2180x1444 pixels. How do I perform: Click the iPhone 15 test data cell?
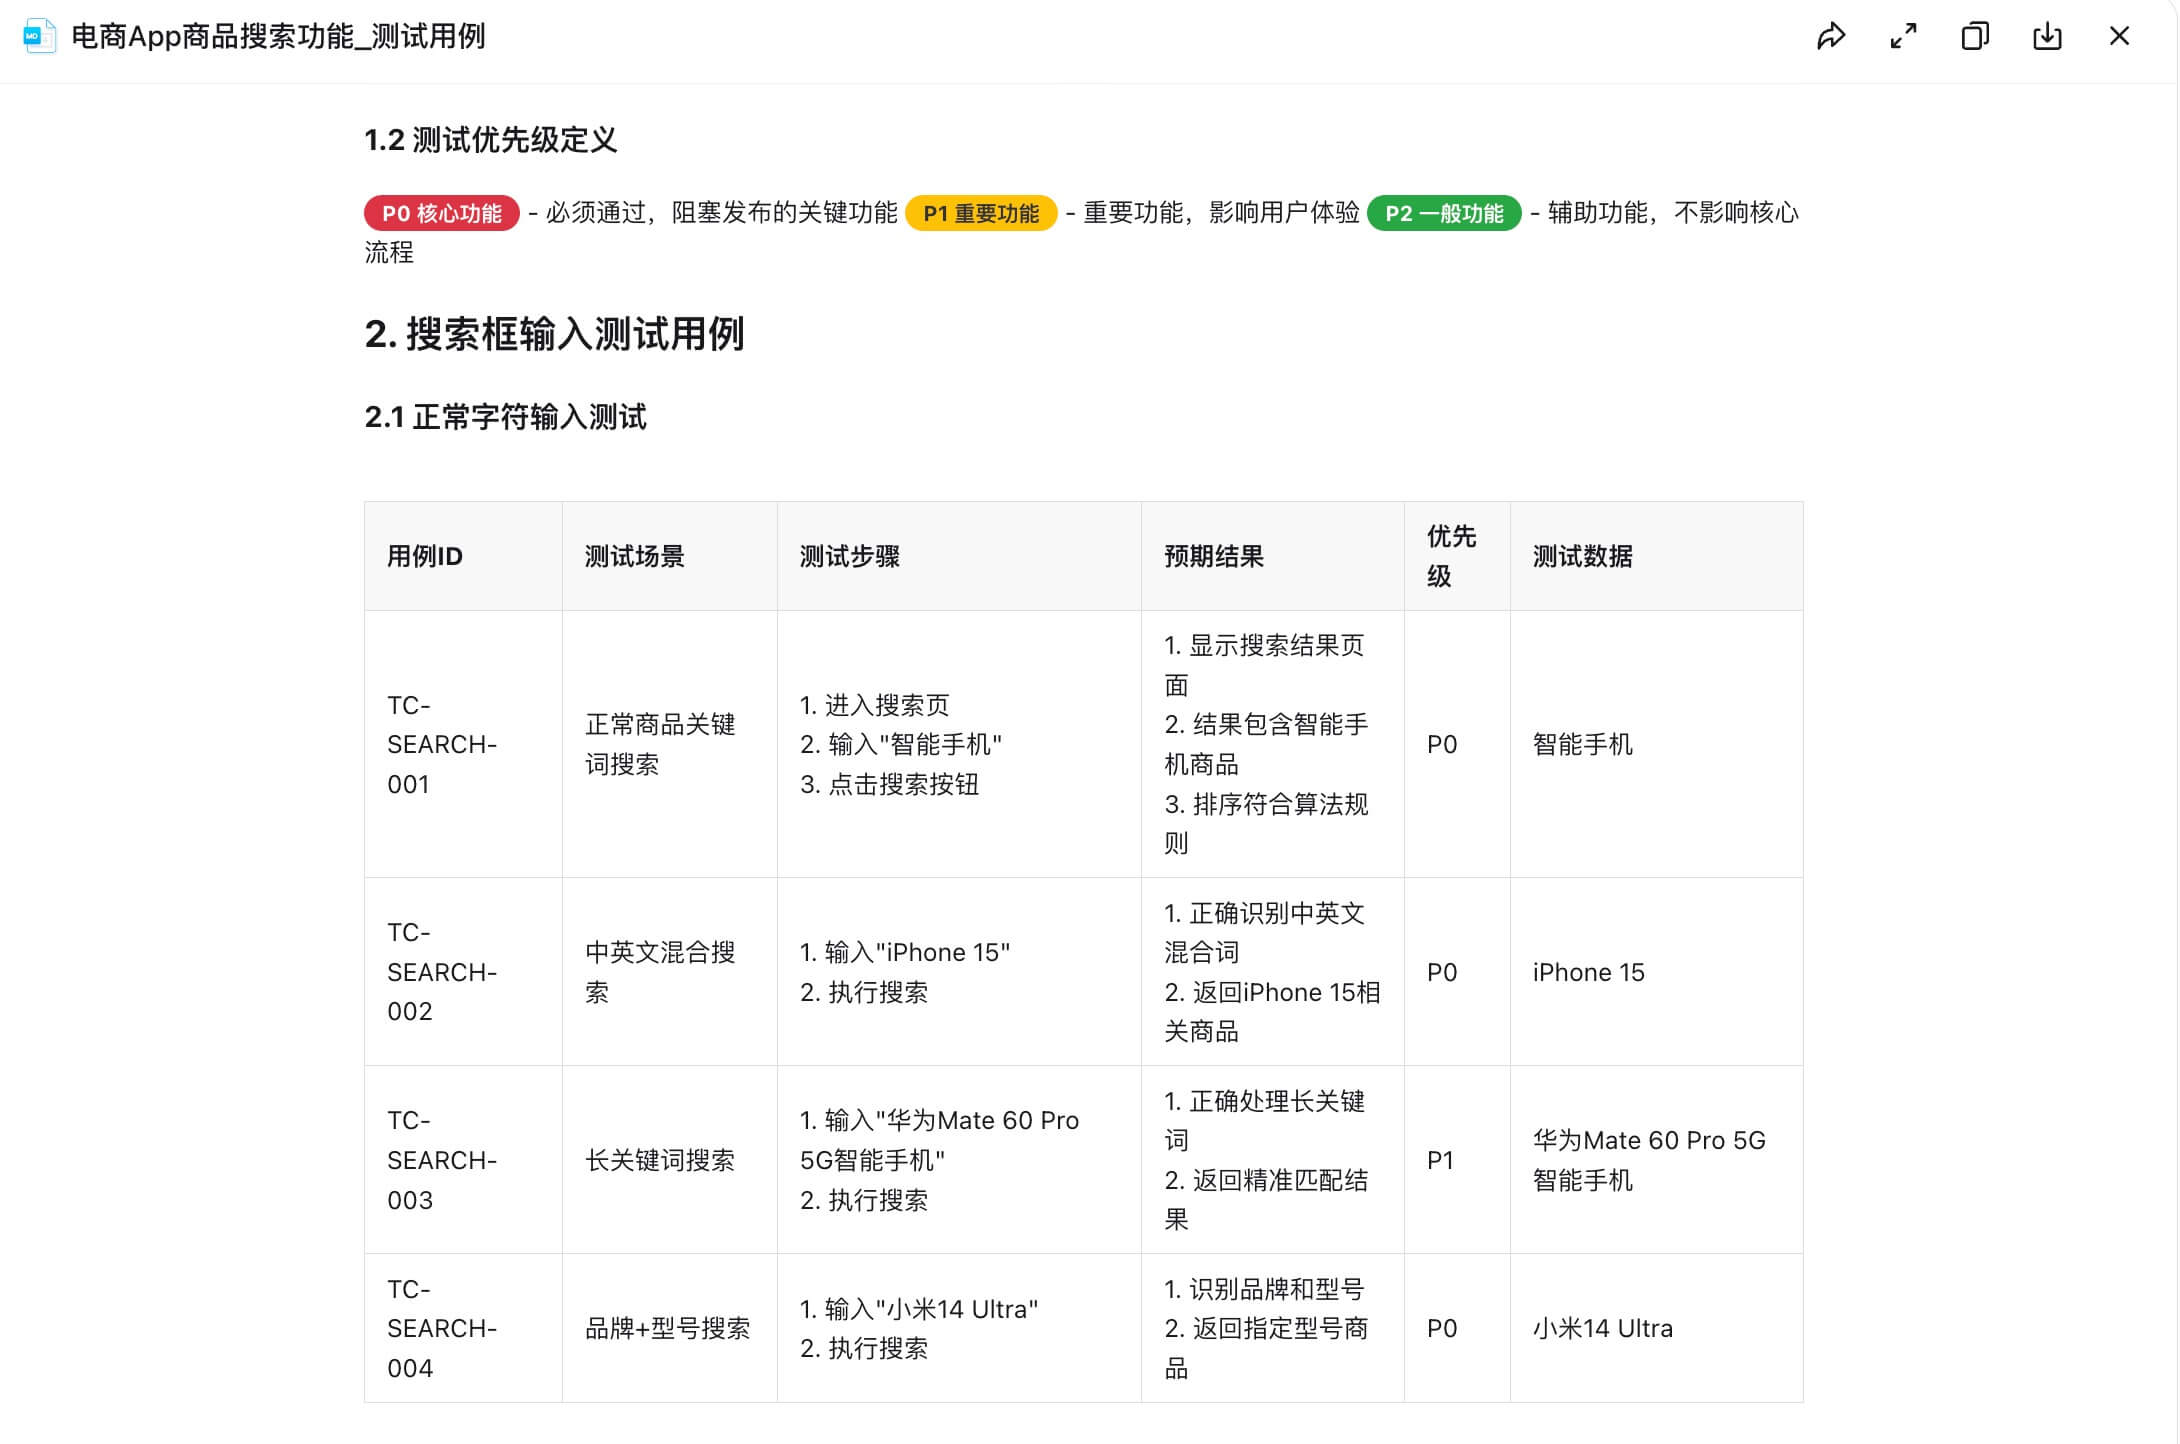[x=1587, y=971]
